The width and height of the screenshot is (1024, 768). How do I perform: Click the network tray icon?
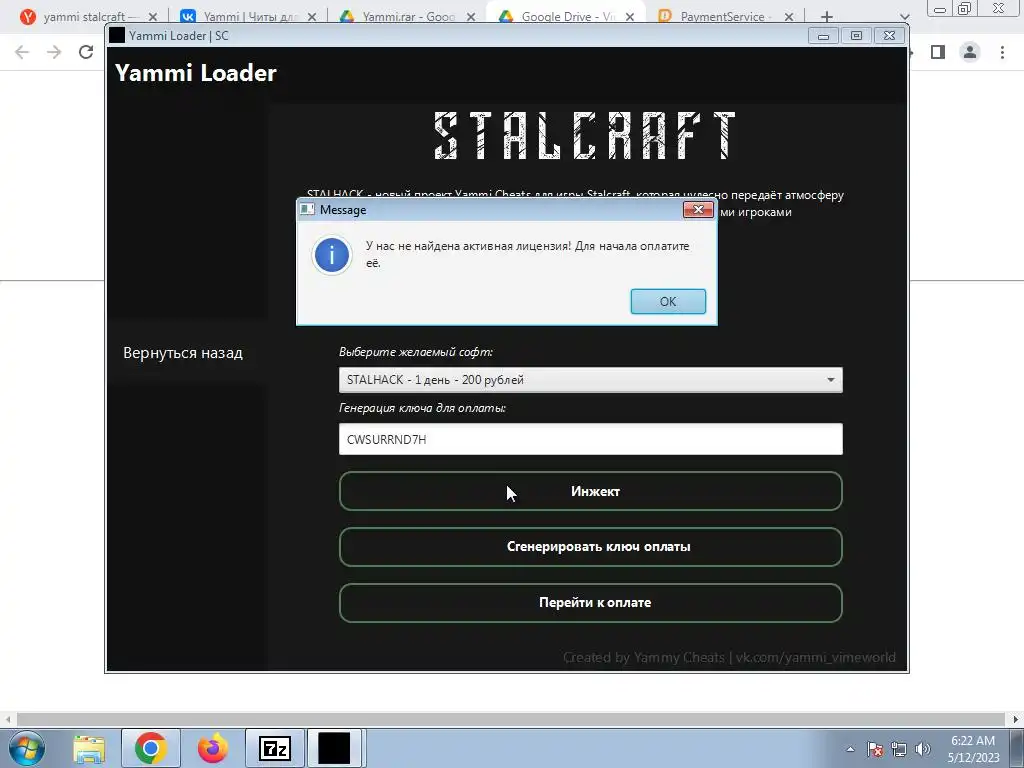[899, 749]
